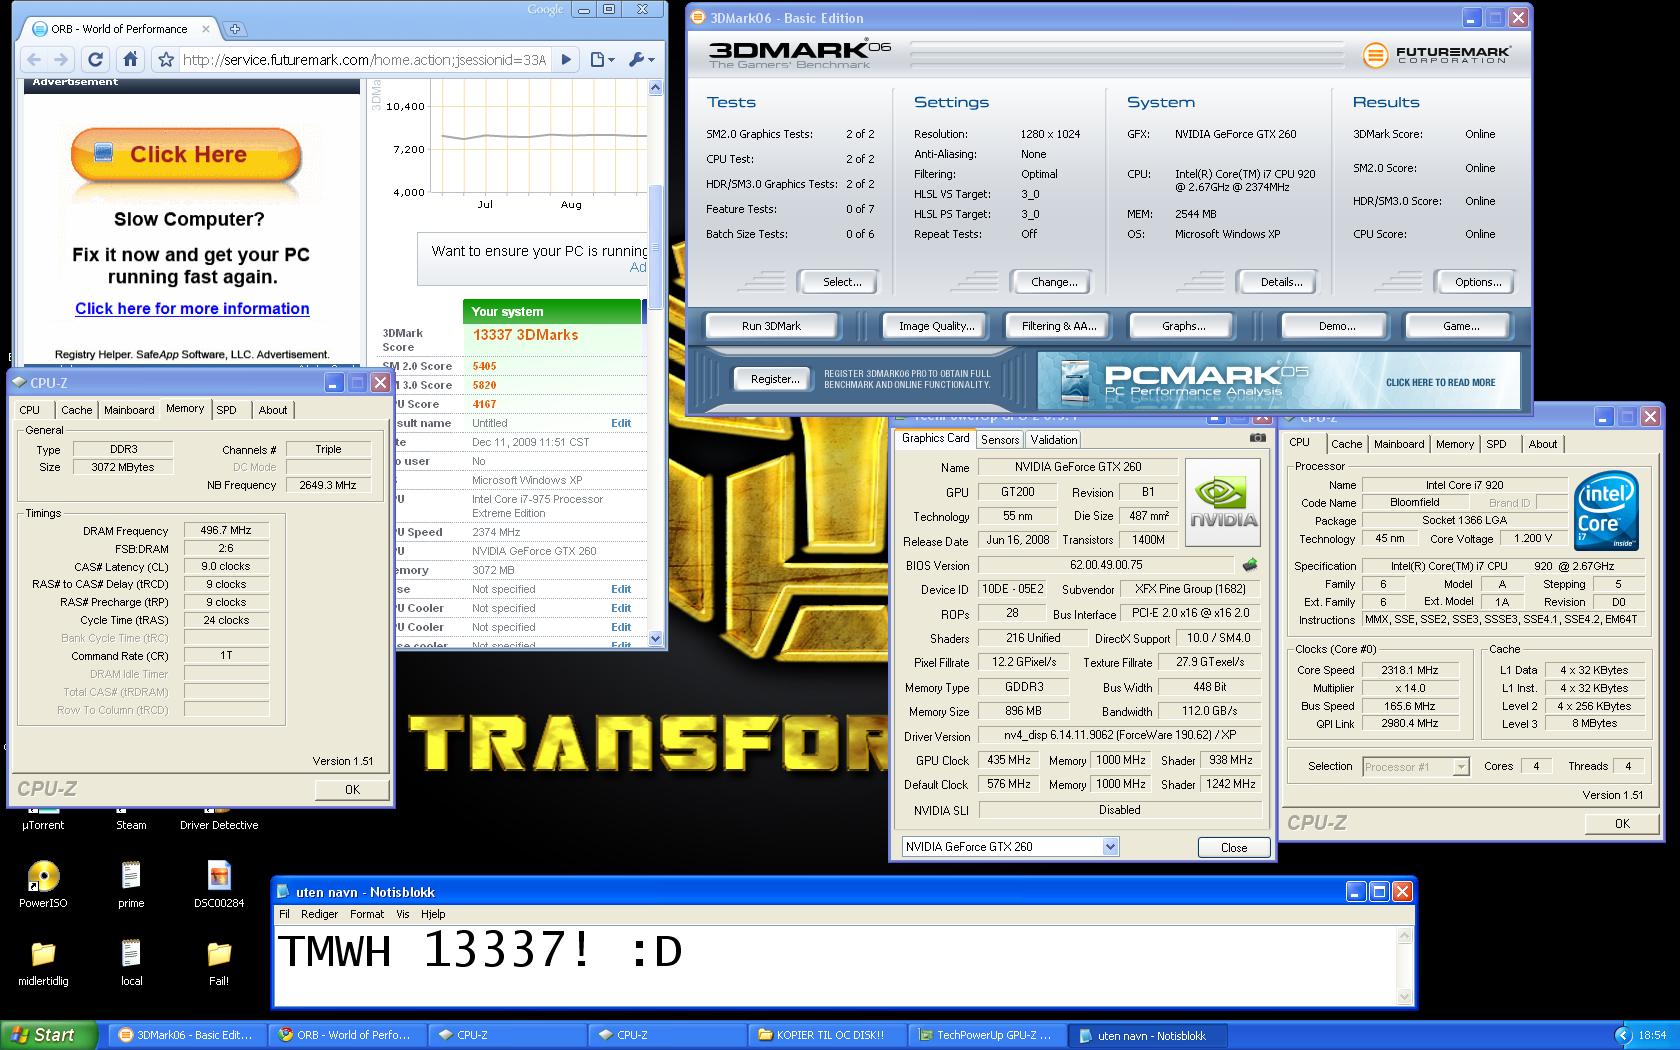Screen dimensions: 1680x1050
Task: Click OK in the left CPU-Z window
Action: click(x=352, y=789)
